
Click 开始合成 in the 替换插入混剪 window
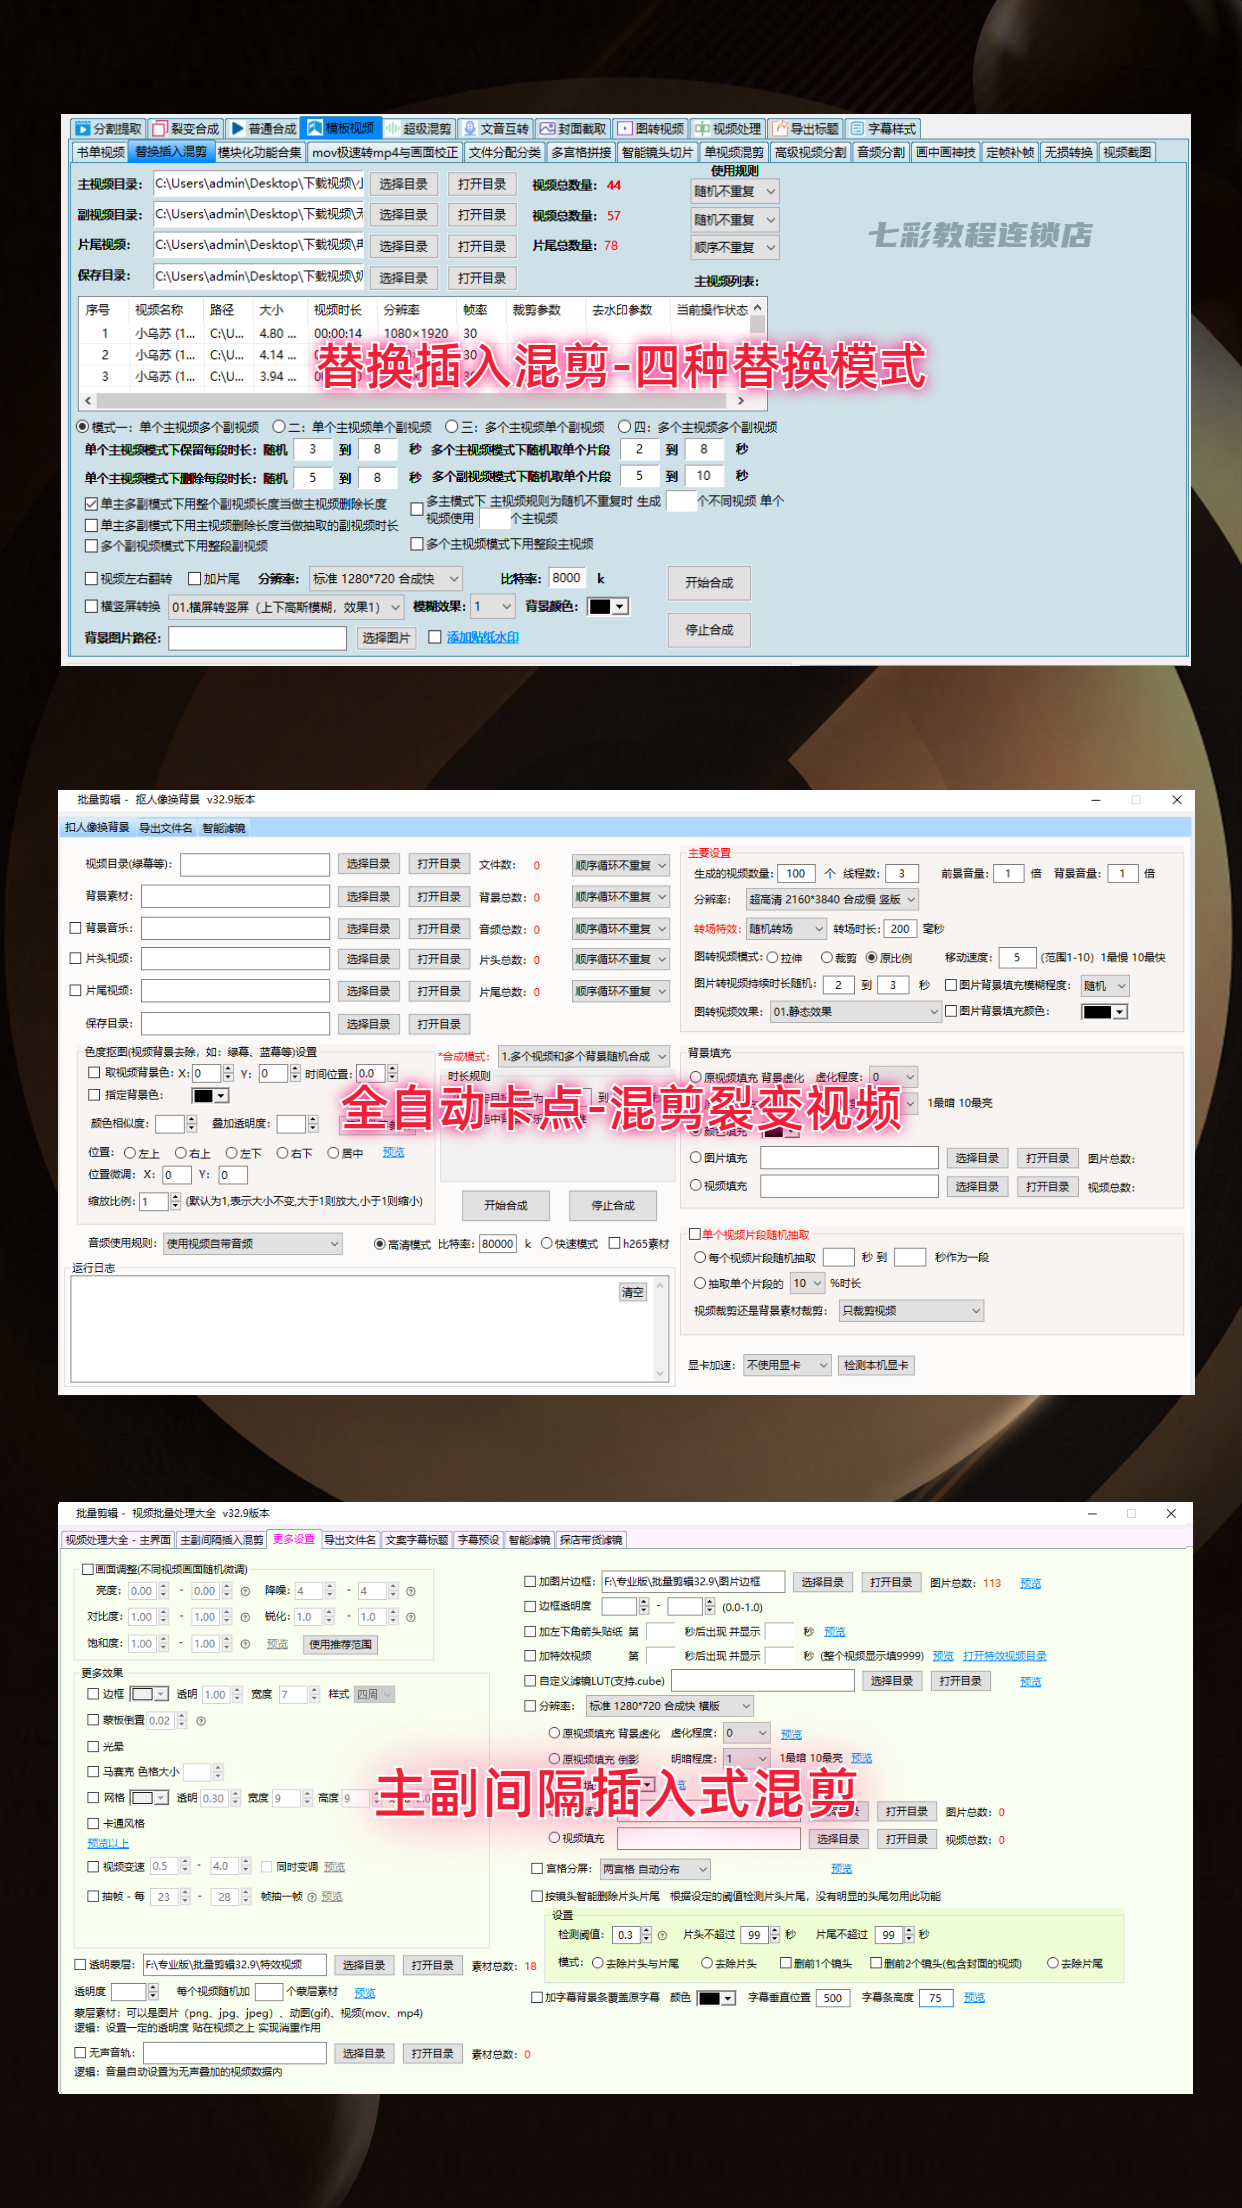[709, 583]
